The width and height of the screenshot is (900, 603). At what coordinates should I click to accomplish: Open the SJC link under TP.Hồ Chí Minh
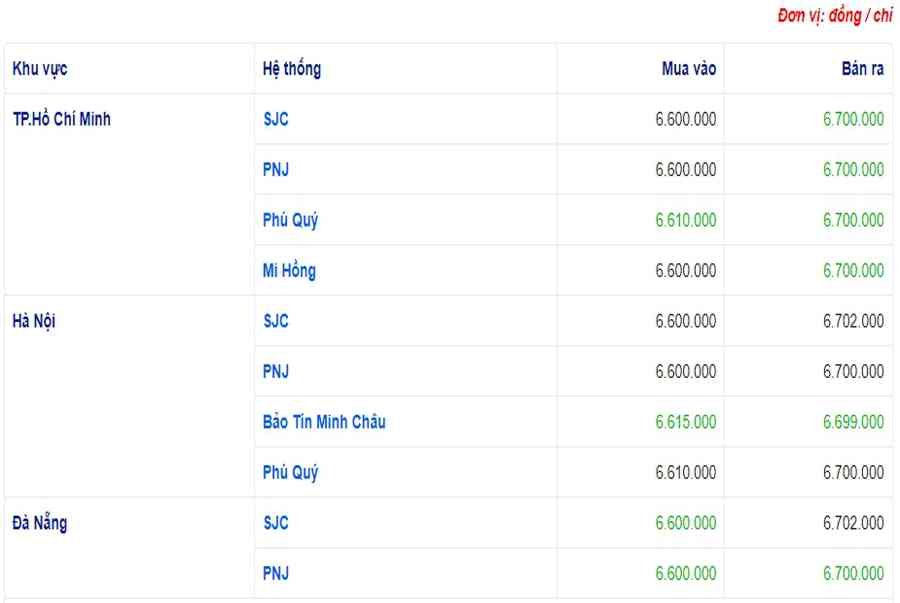[276, 119]
